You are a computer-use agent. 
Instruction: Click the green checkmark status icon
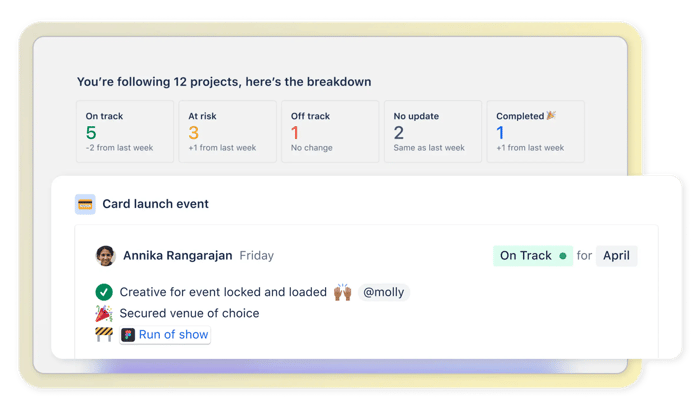pyautogui.click(x=104, y=292)
